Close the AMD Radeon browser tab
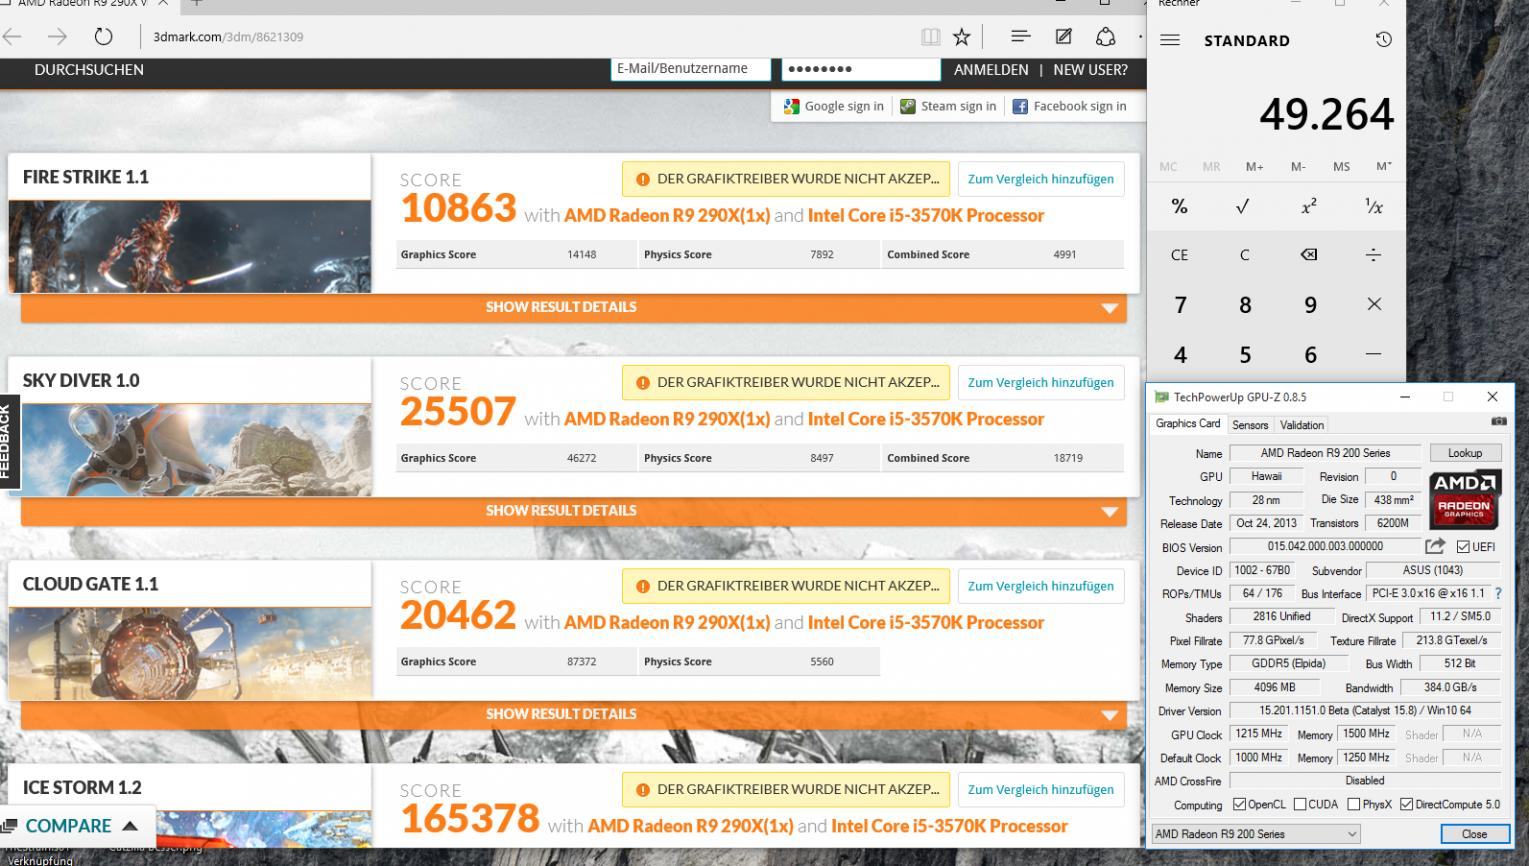The width and height of the screenshot is (1529, 866). click(x=163, y=4)
